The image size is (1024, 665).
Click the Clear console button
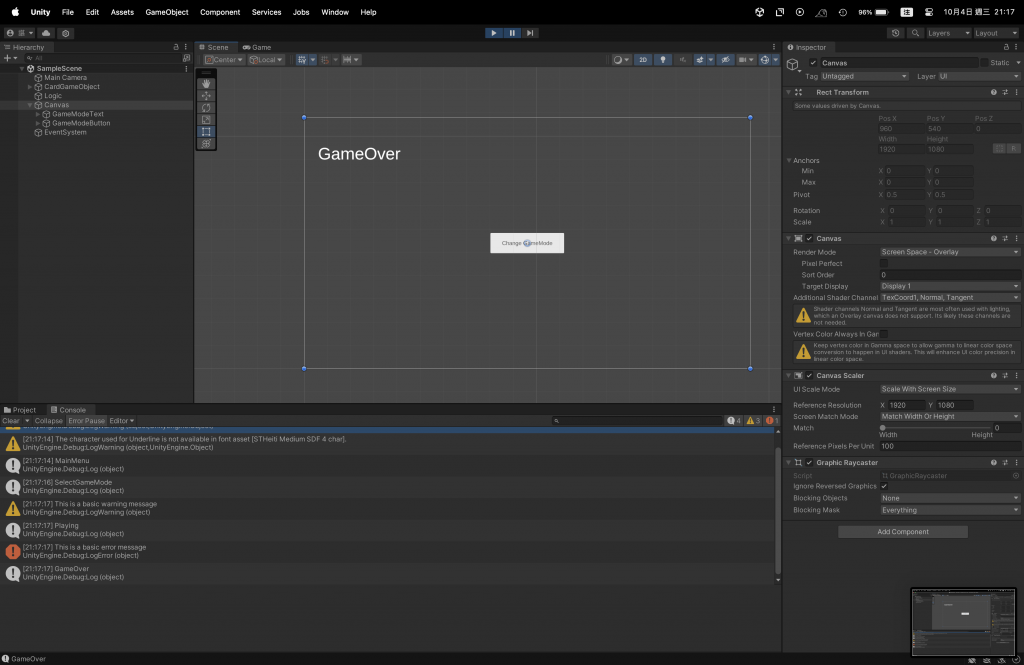(11, 421)
